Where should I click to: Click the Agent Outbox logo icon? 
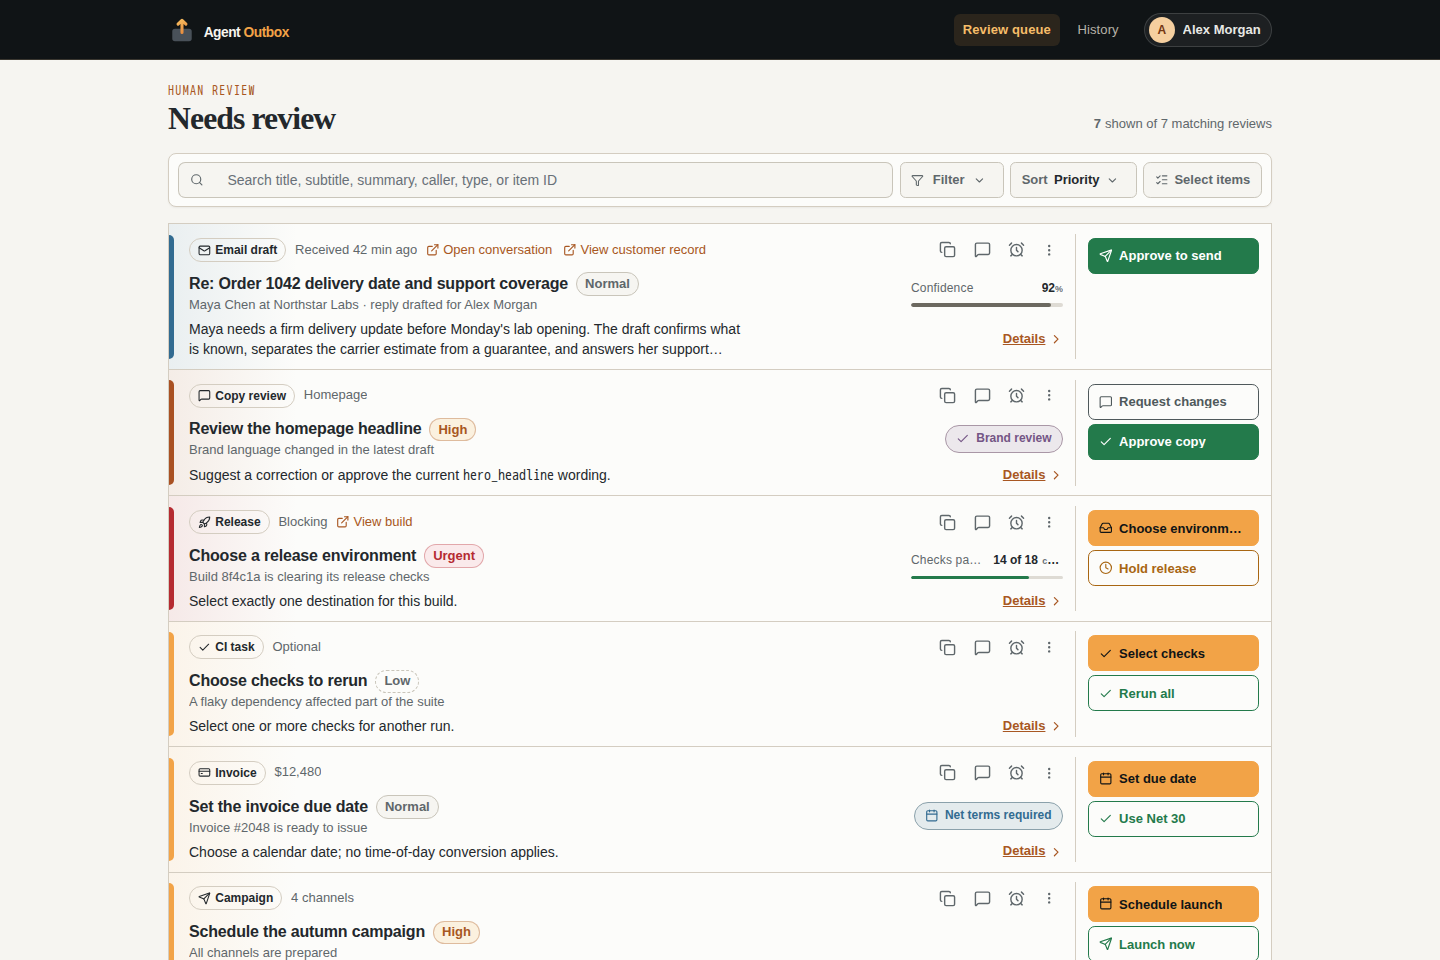[181, 30]
